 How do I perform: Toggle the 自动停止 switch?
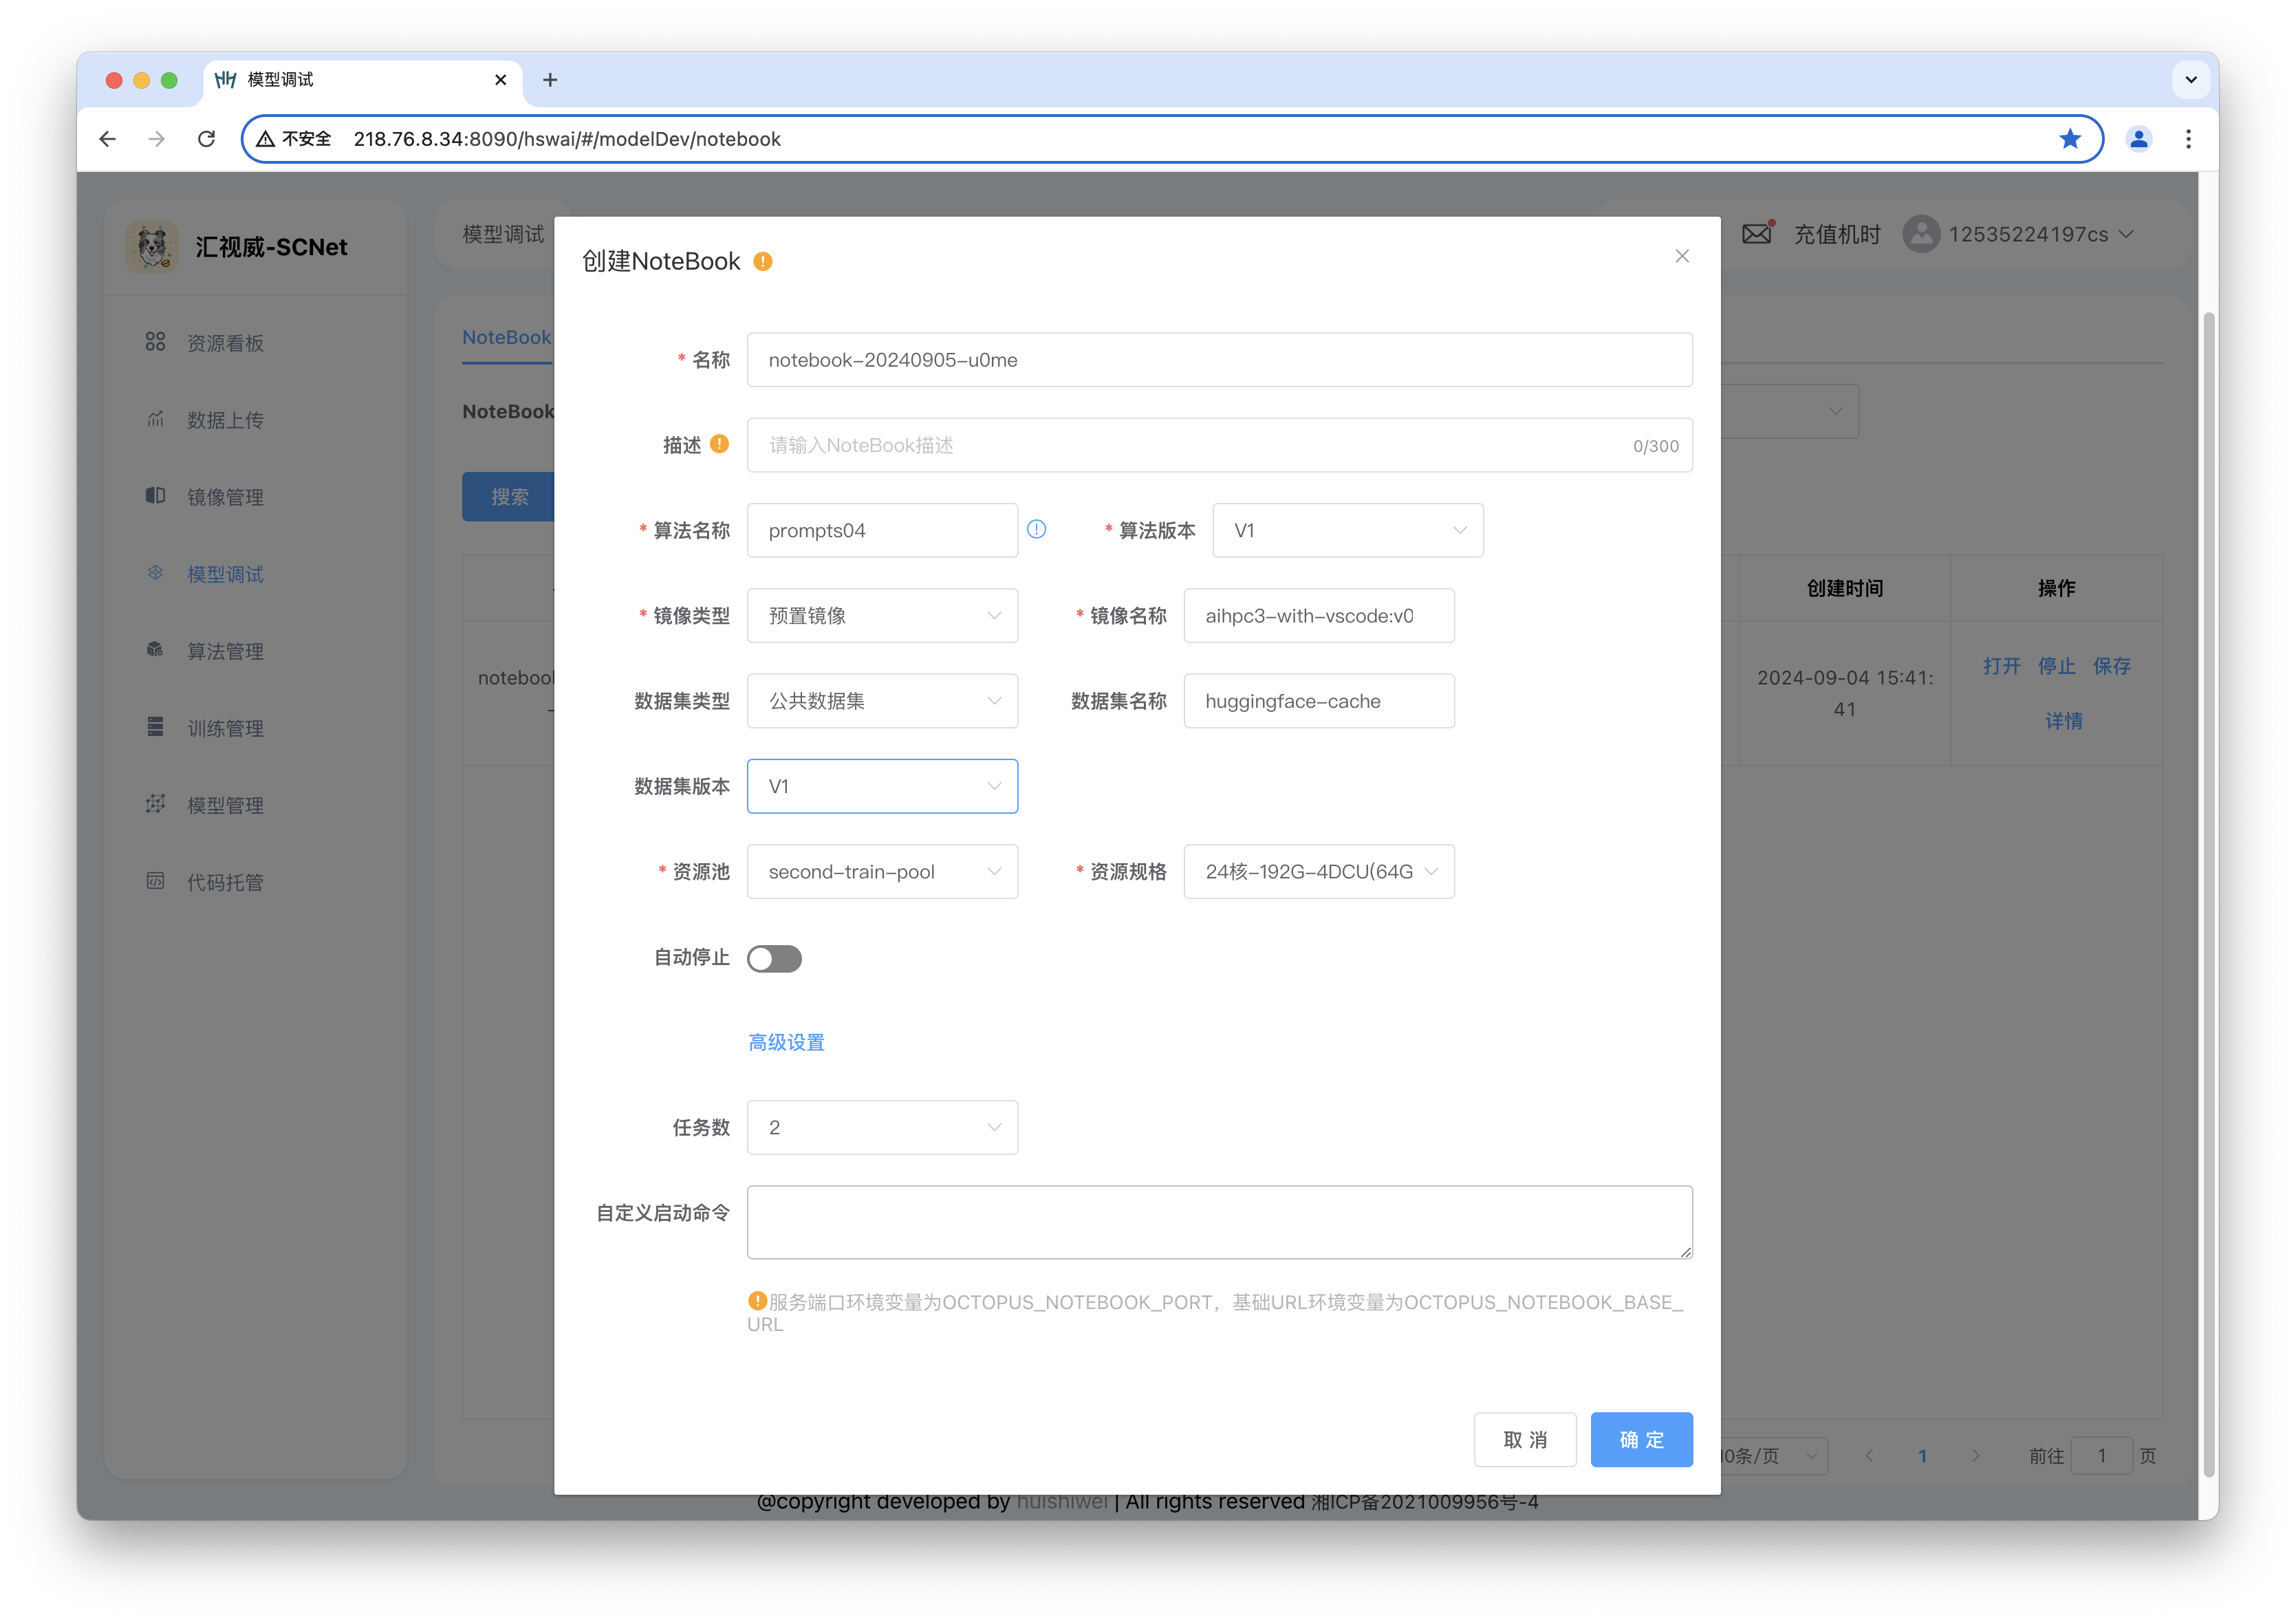pos(774,958)
